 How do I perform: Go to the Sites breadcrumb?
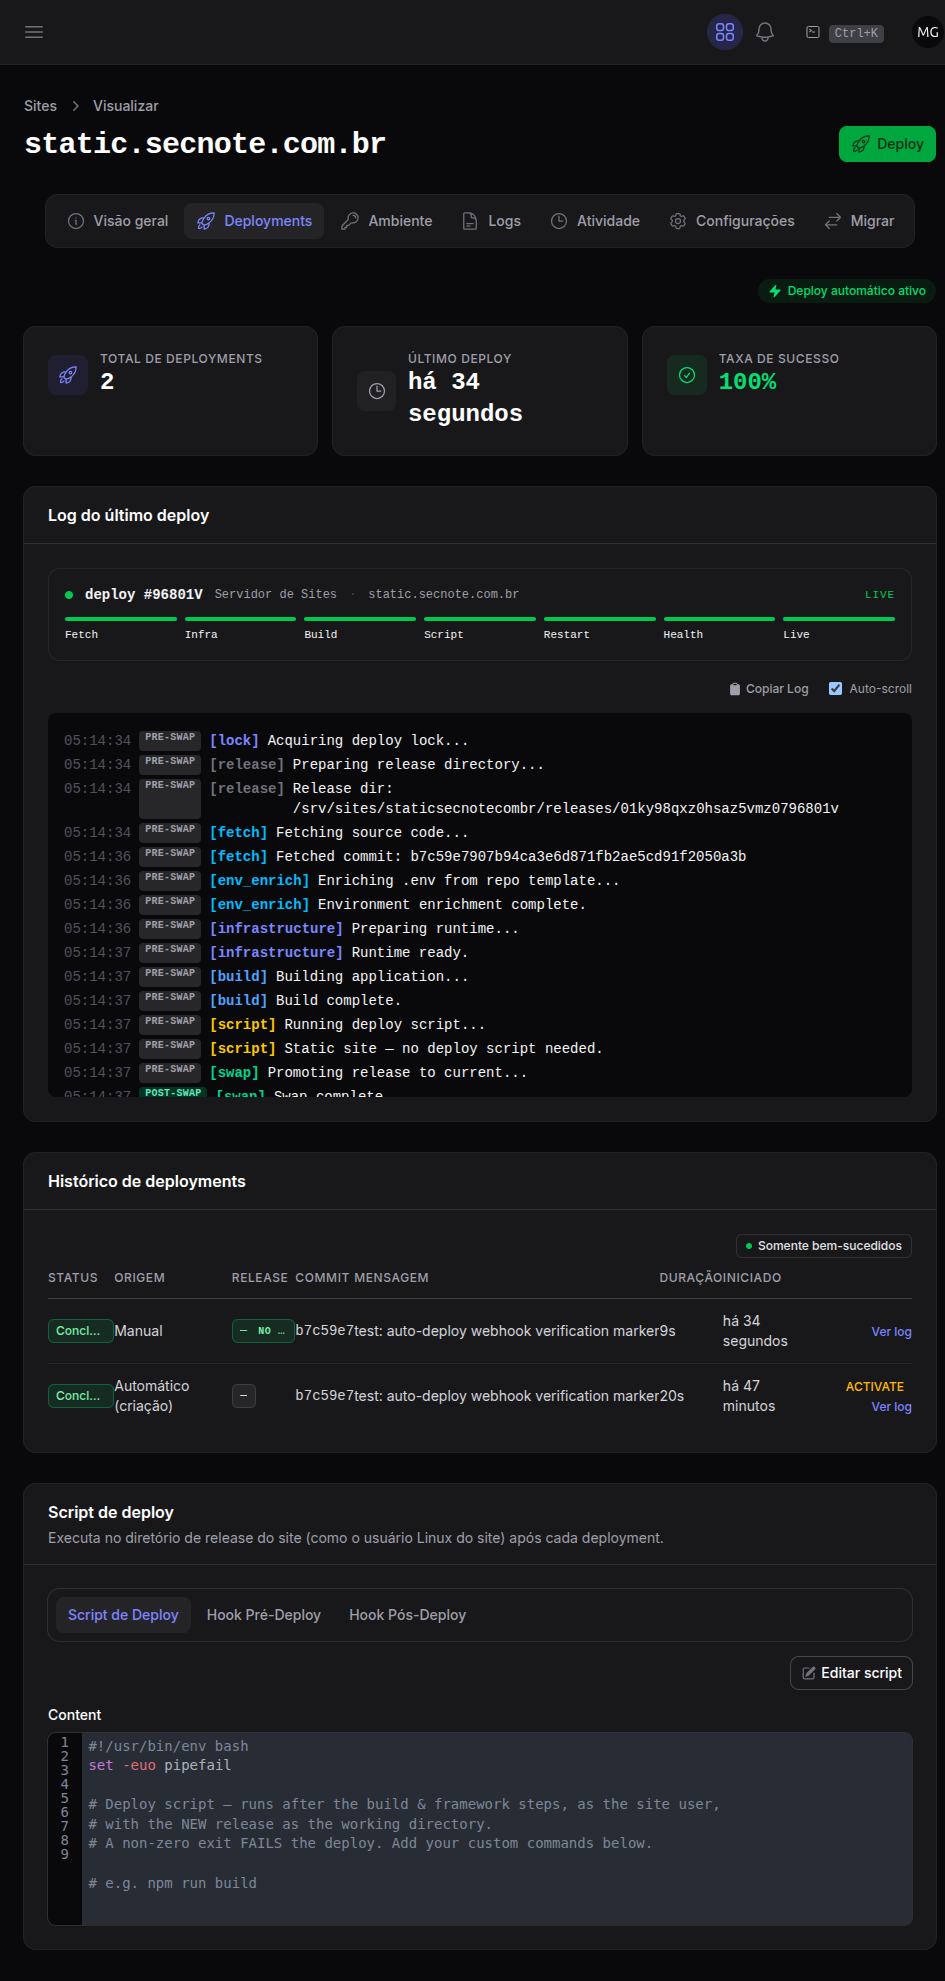click(40, 106)
